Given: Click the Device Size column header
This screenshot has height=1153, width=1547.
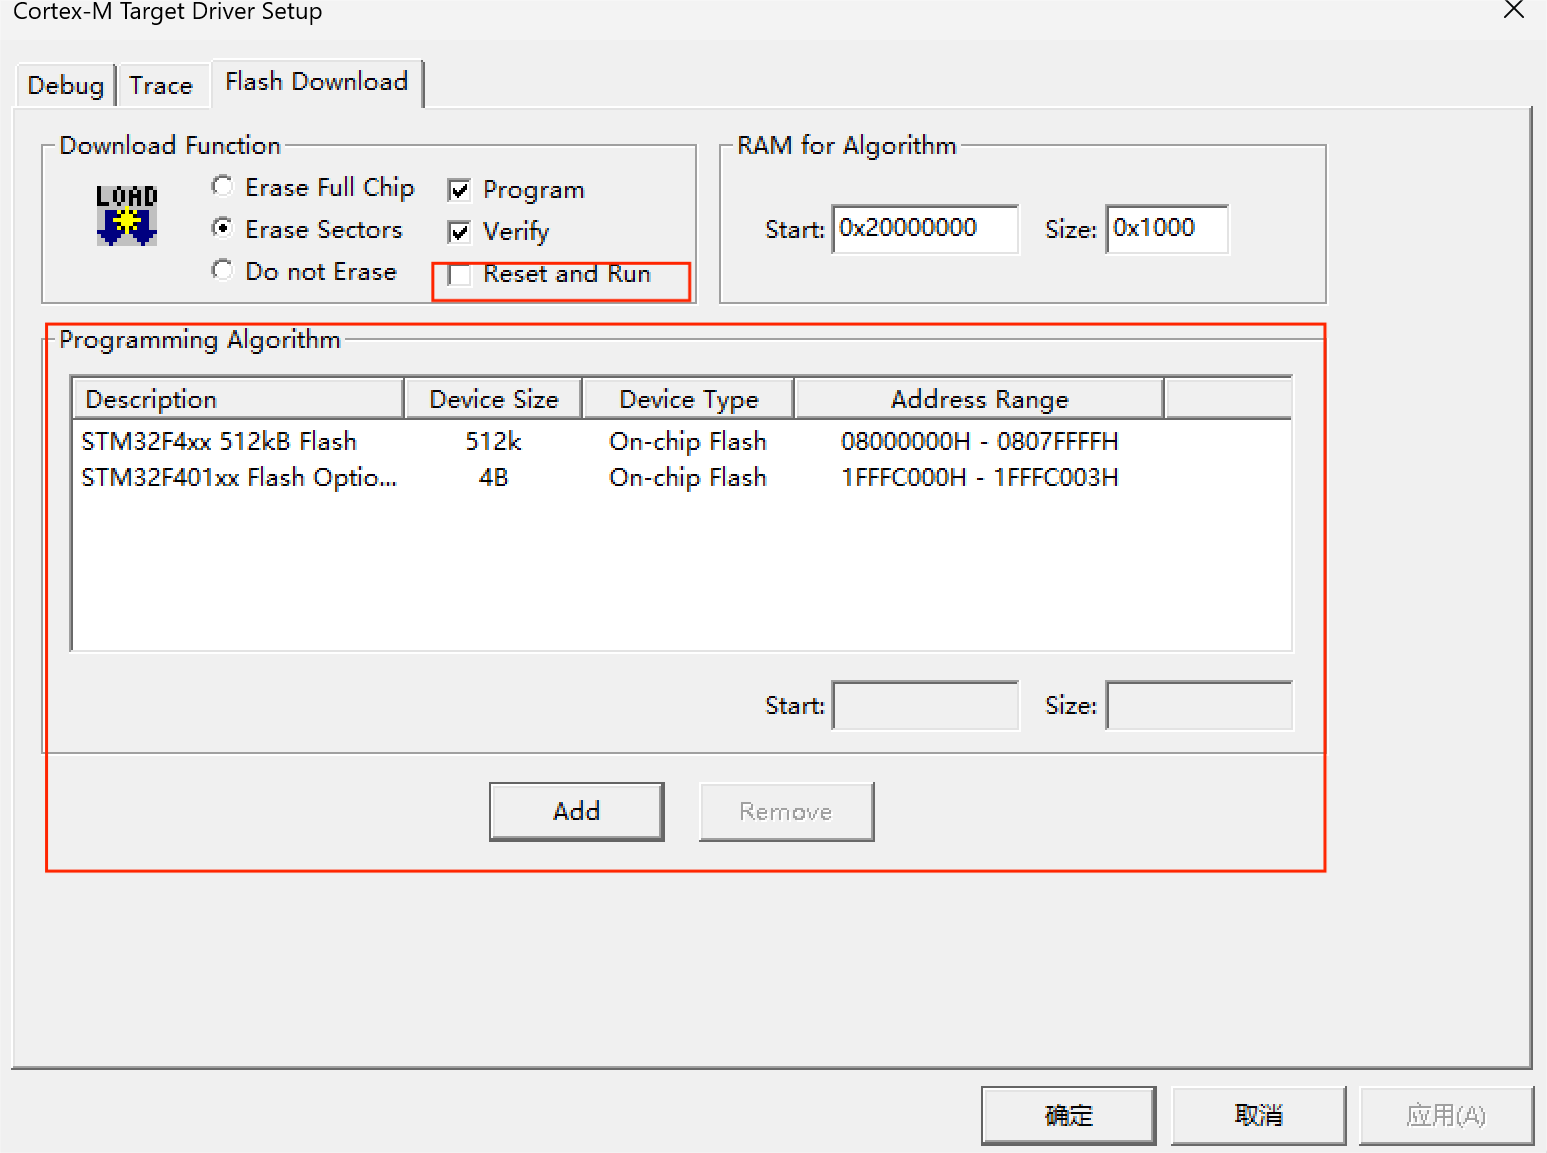Looking at the screenshot, I should (494, 399).
